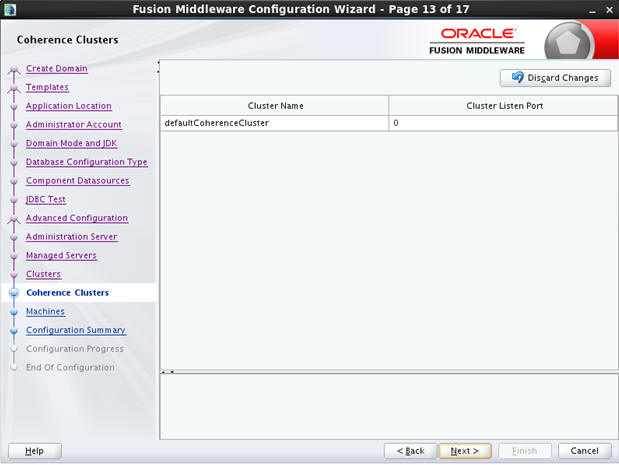Open Configuration Summary step
The height and width of the screenshot is (465, 619).
click(76, 330)
